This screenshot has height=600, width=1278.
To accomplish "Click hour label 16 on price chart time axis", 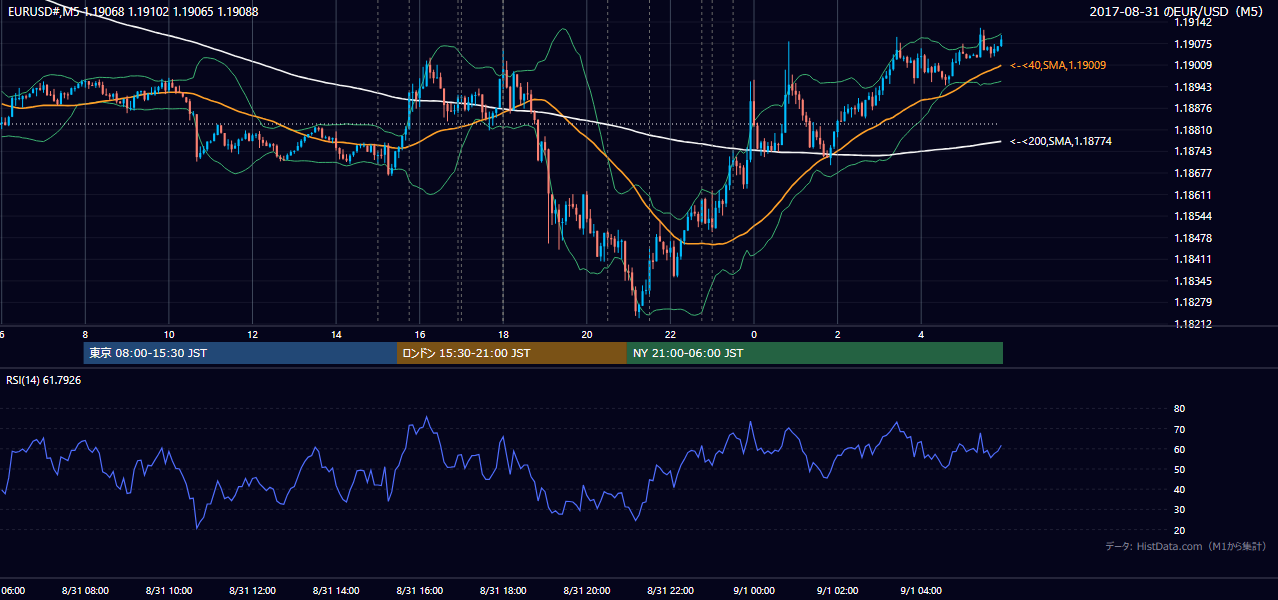I will (420, 335).
